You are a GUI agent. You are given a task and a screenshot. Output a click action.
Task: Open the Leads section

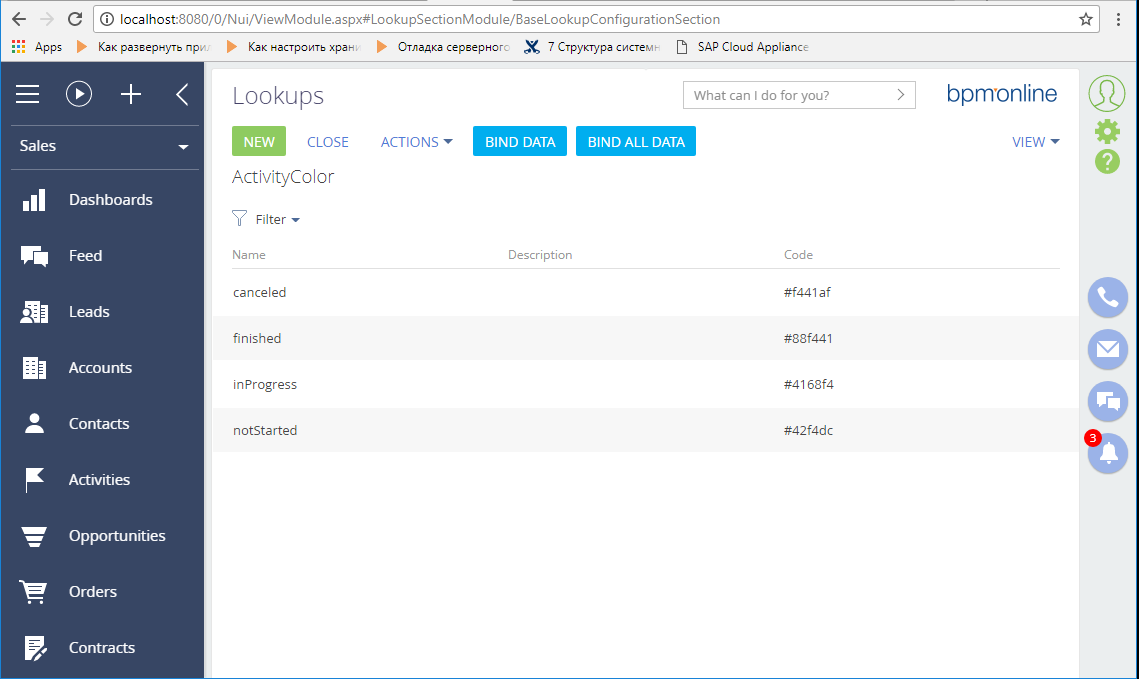point(89,312)
